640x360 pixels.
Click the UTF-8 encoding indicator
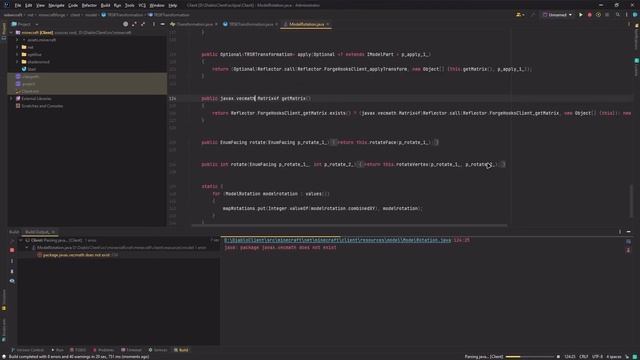598,357
